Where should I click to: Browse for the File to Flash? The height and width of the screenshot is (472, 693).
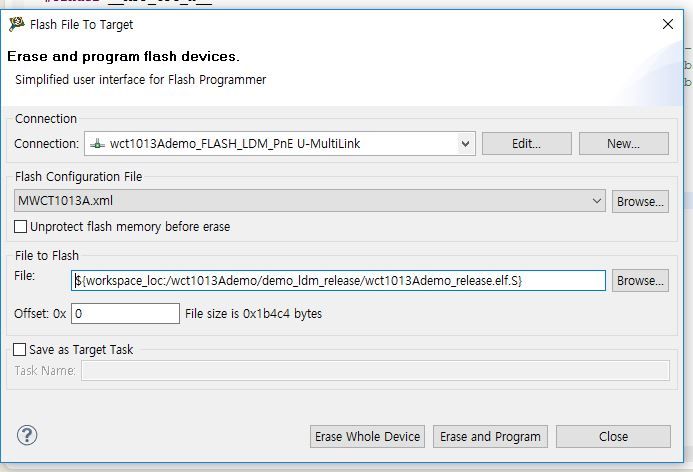(640, 281)
